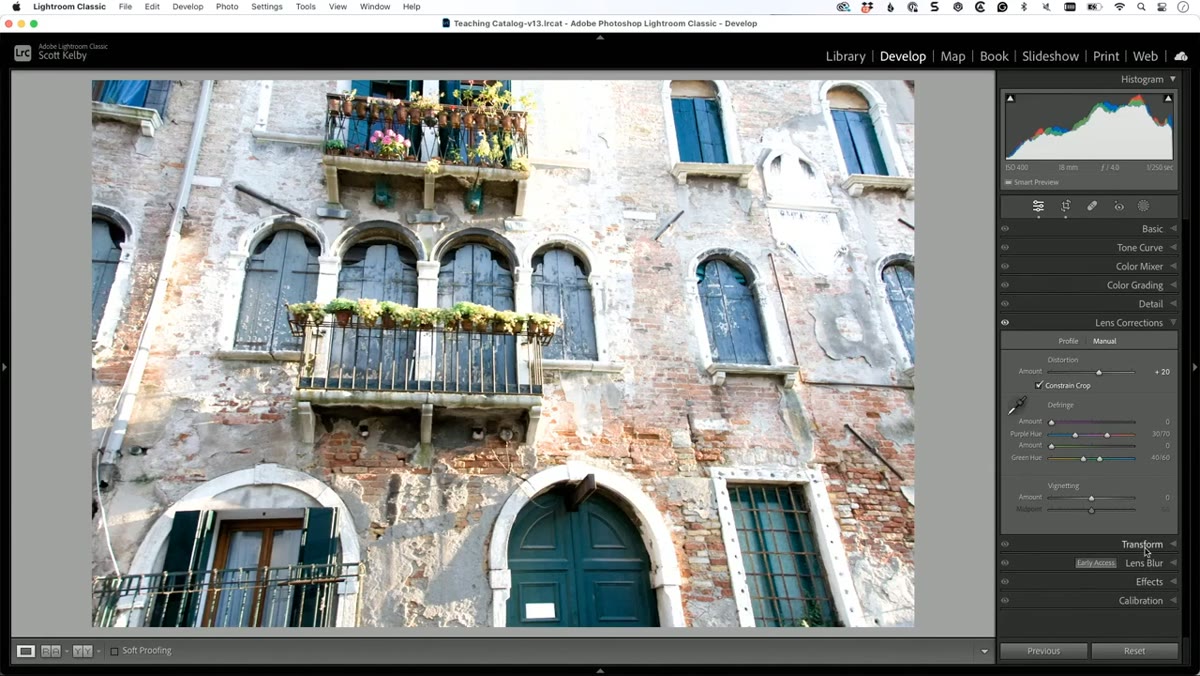Screen dimensions: 1200x676
Task: Click the Previous button
Action: tap(1043, 651)
